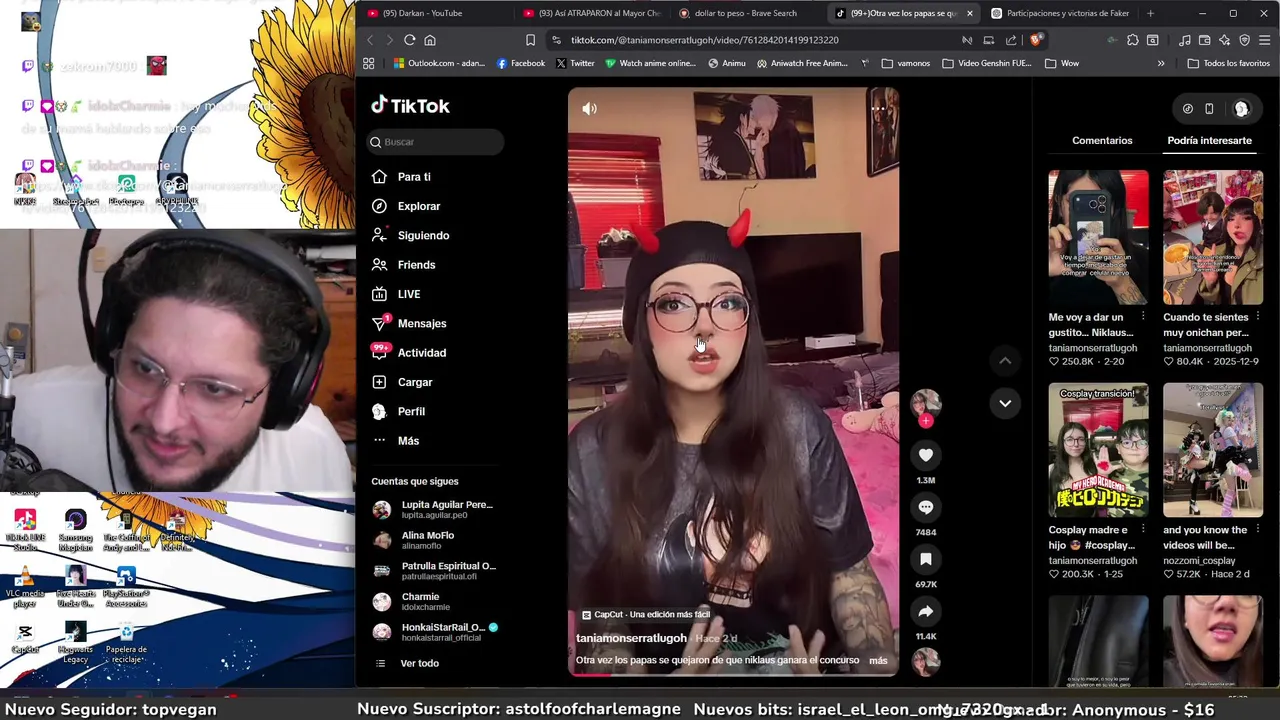The width and height of the screenshot is (1280, 720).
Task: Open the Twitter bookmark
Action: pyautogui.click(x=575, y=63)
